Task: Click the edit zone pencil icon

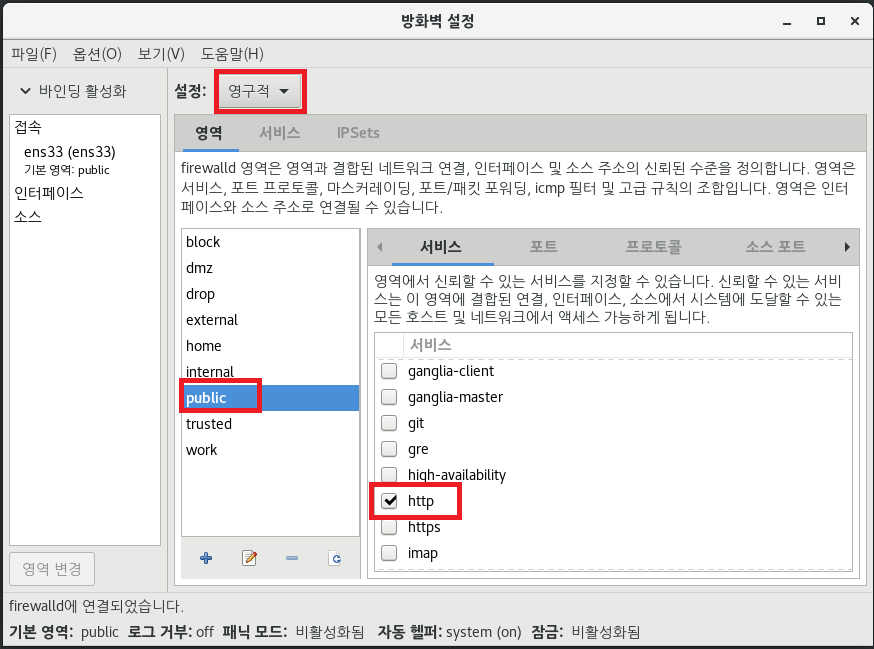Action: pos(249,558)
